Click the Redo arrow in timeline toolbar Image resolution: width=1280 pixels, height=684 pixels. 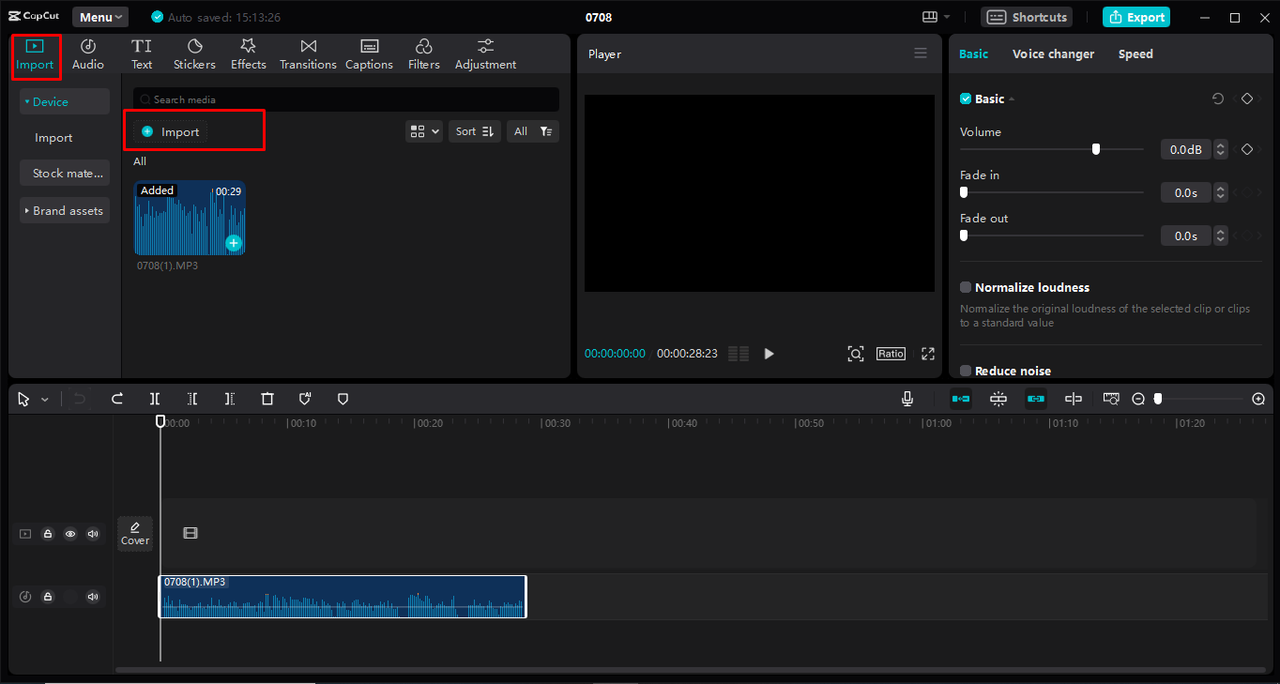(117, 399)
